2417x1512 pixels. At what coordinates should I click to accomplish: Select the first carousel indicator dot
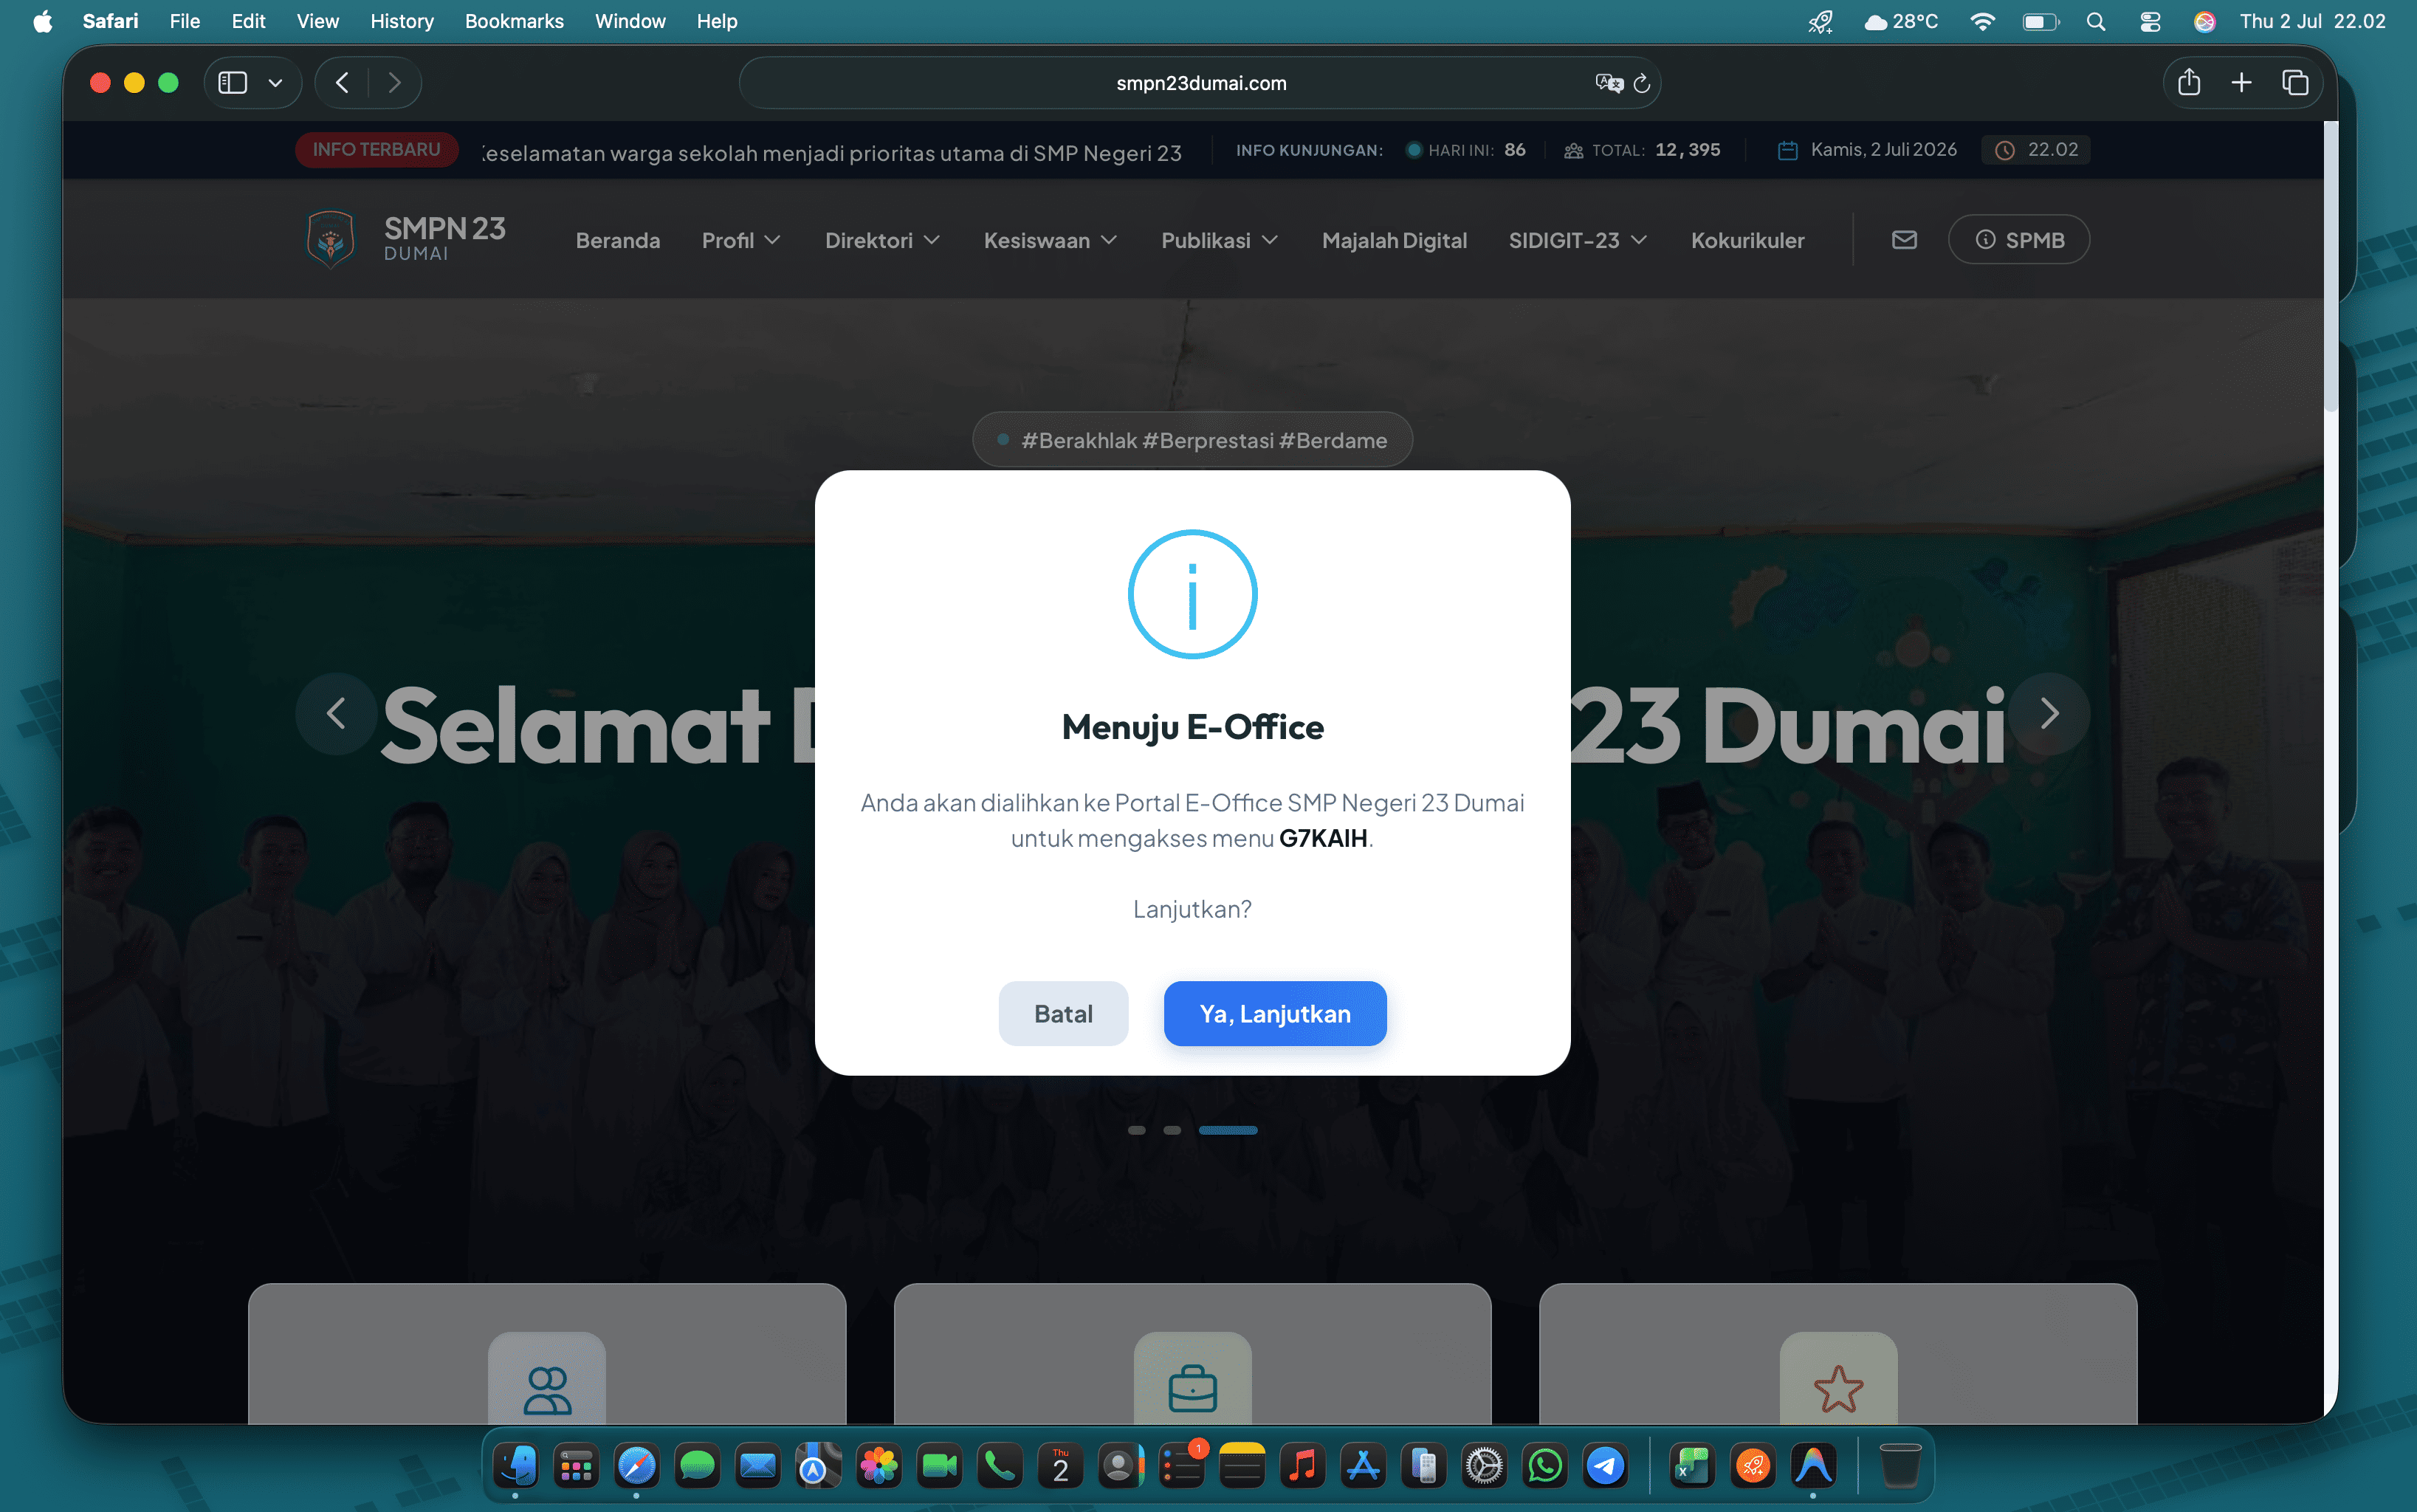(1137, 1130)
